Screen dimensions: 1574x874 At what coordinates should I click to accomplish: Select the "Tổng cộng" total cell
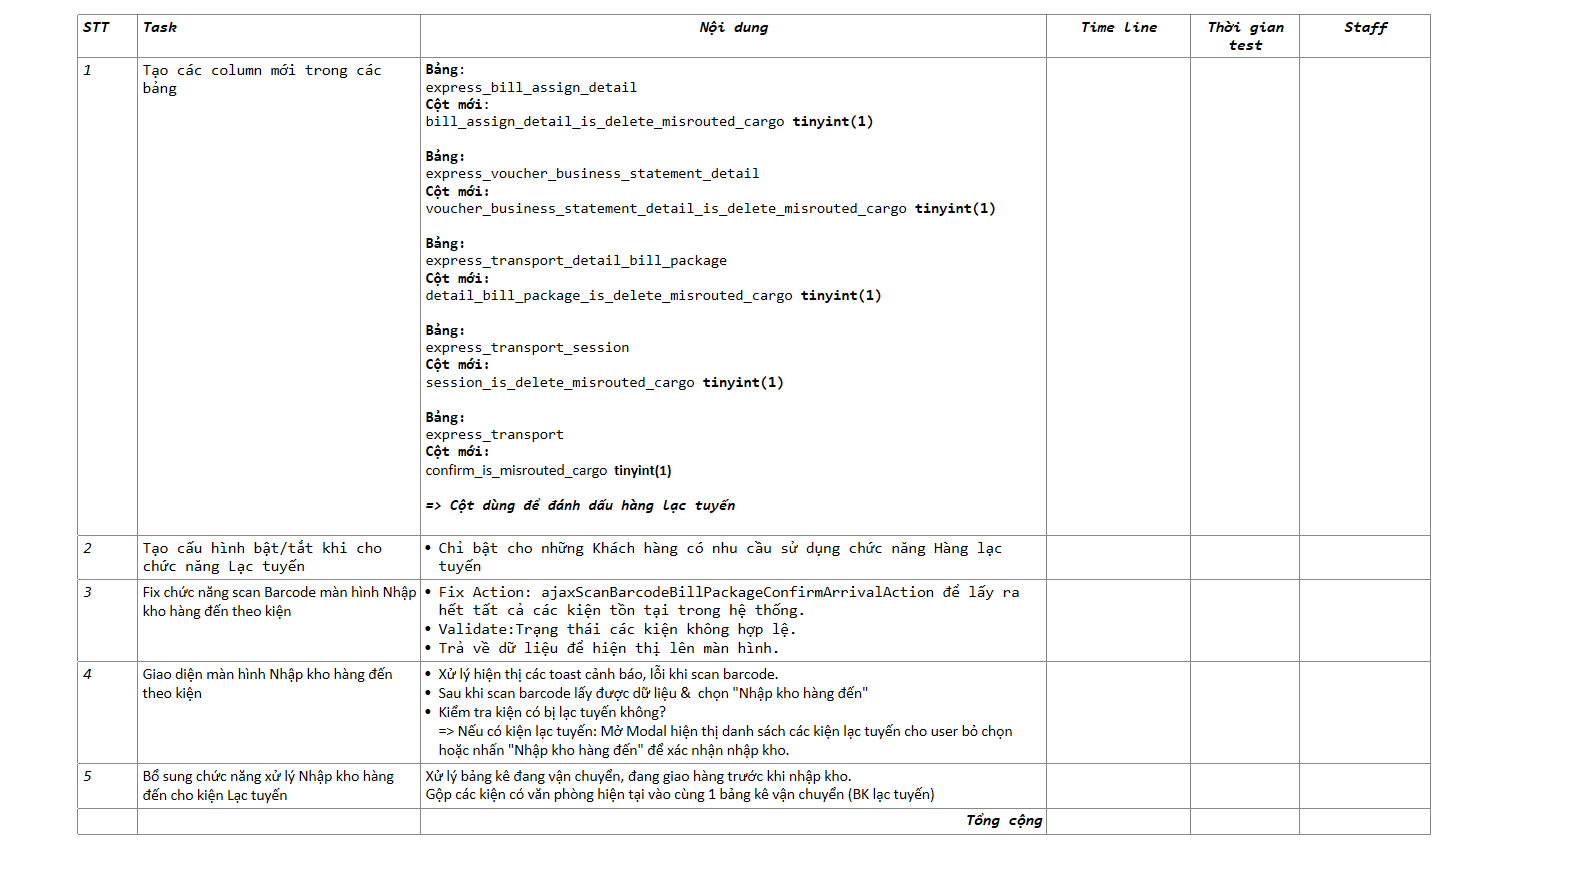click(1003, 821)
